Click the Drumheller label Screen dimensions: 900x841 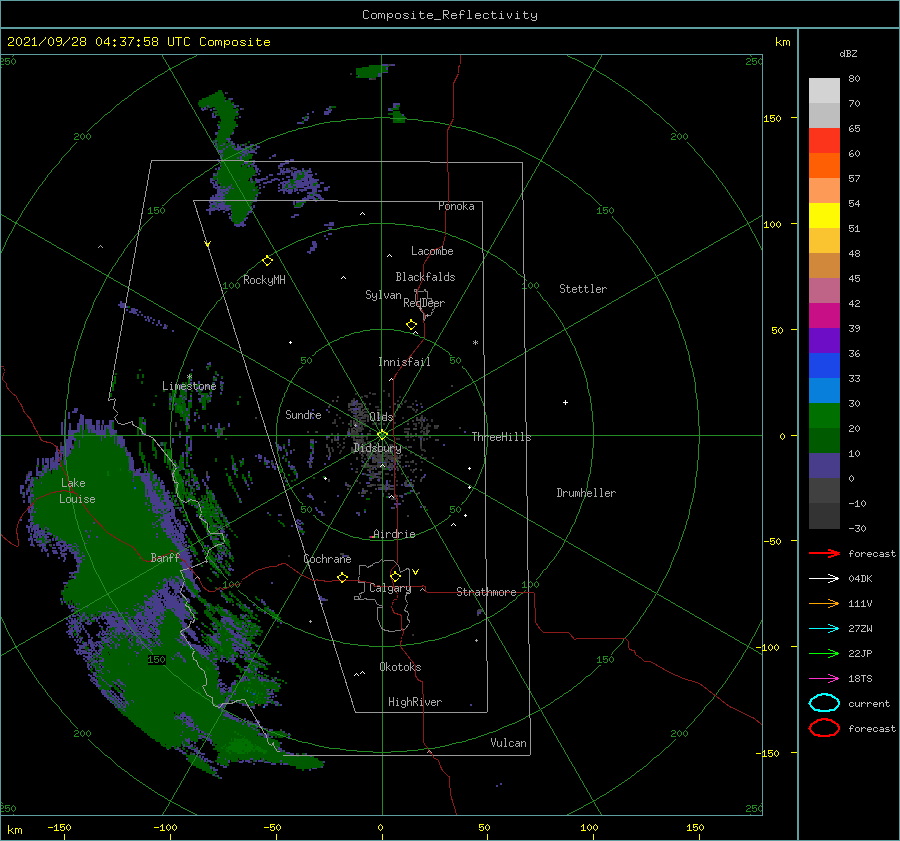(x=586, y=493)
